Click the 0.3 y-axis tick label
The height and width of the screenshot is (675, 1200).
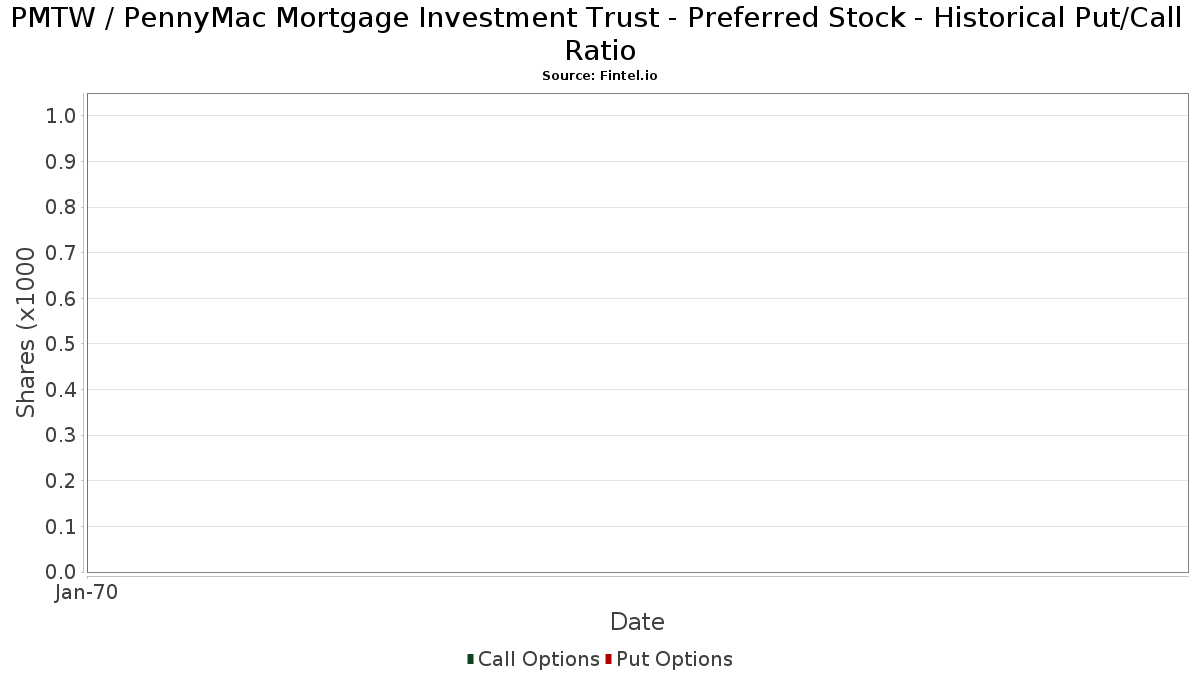tap(61, 436)
